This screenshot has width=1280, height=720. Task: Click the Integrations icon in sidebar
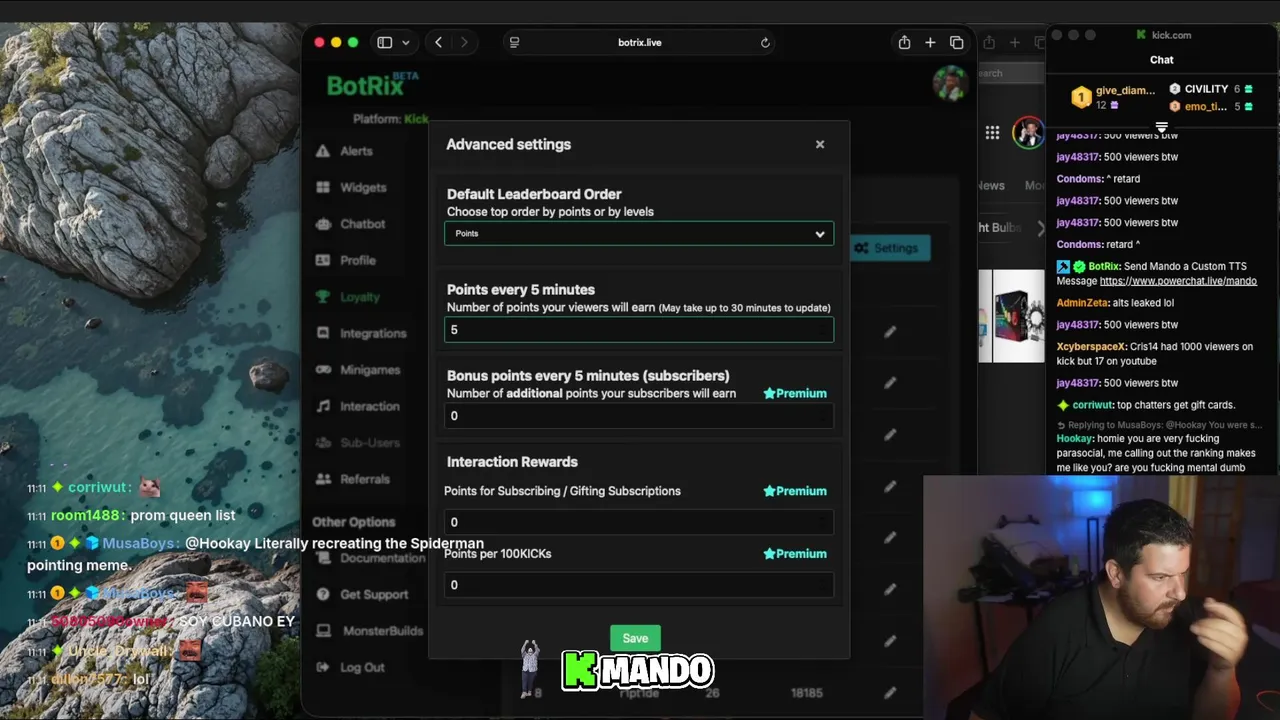(323, 333)
